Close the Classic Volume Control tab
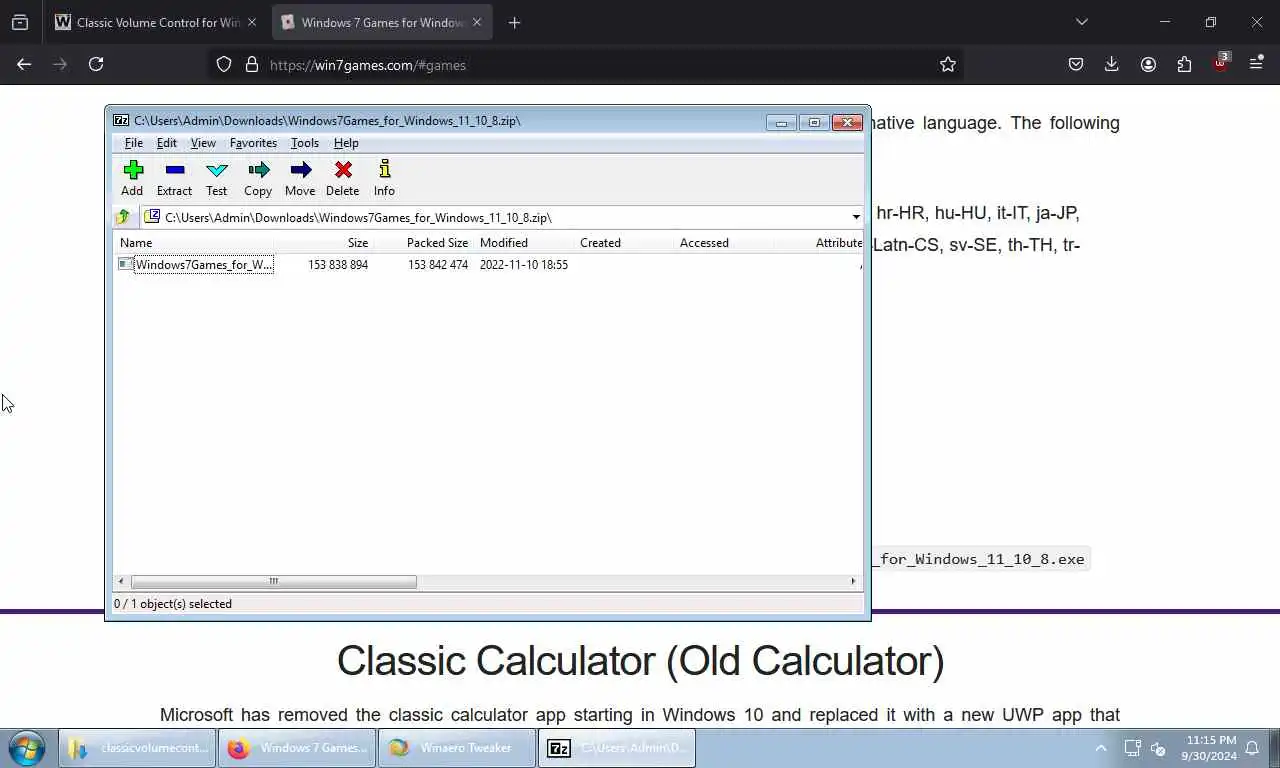 point(251,22)
